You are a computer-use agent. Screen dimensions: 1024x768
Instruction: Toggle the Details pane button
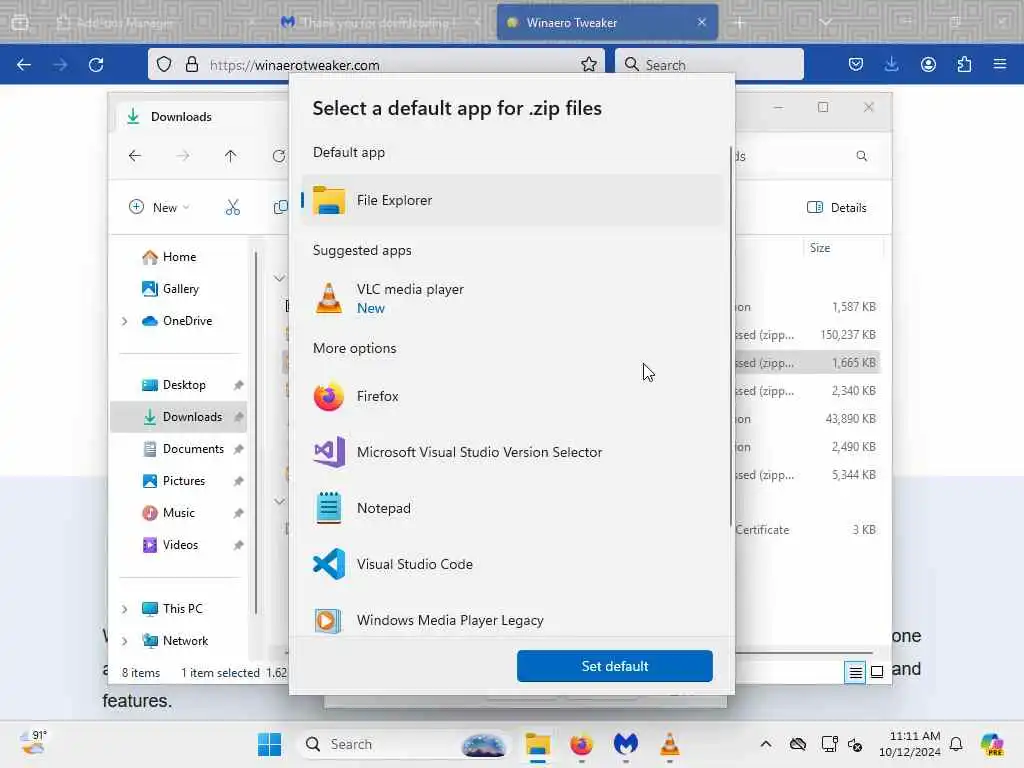837,208
